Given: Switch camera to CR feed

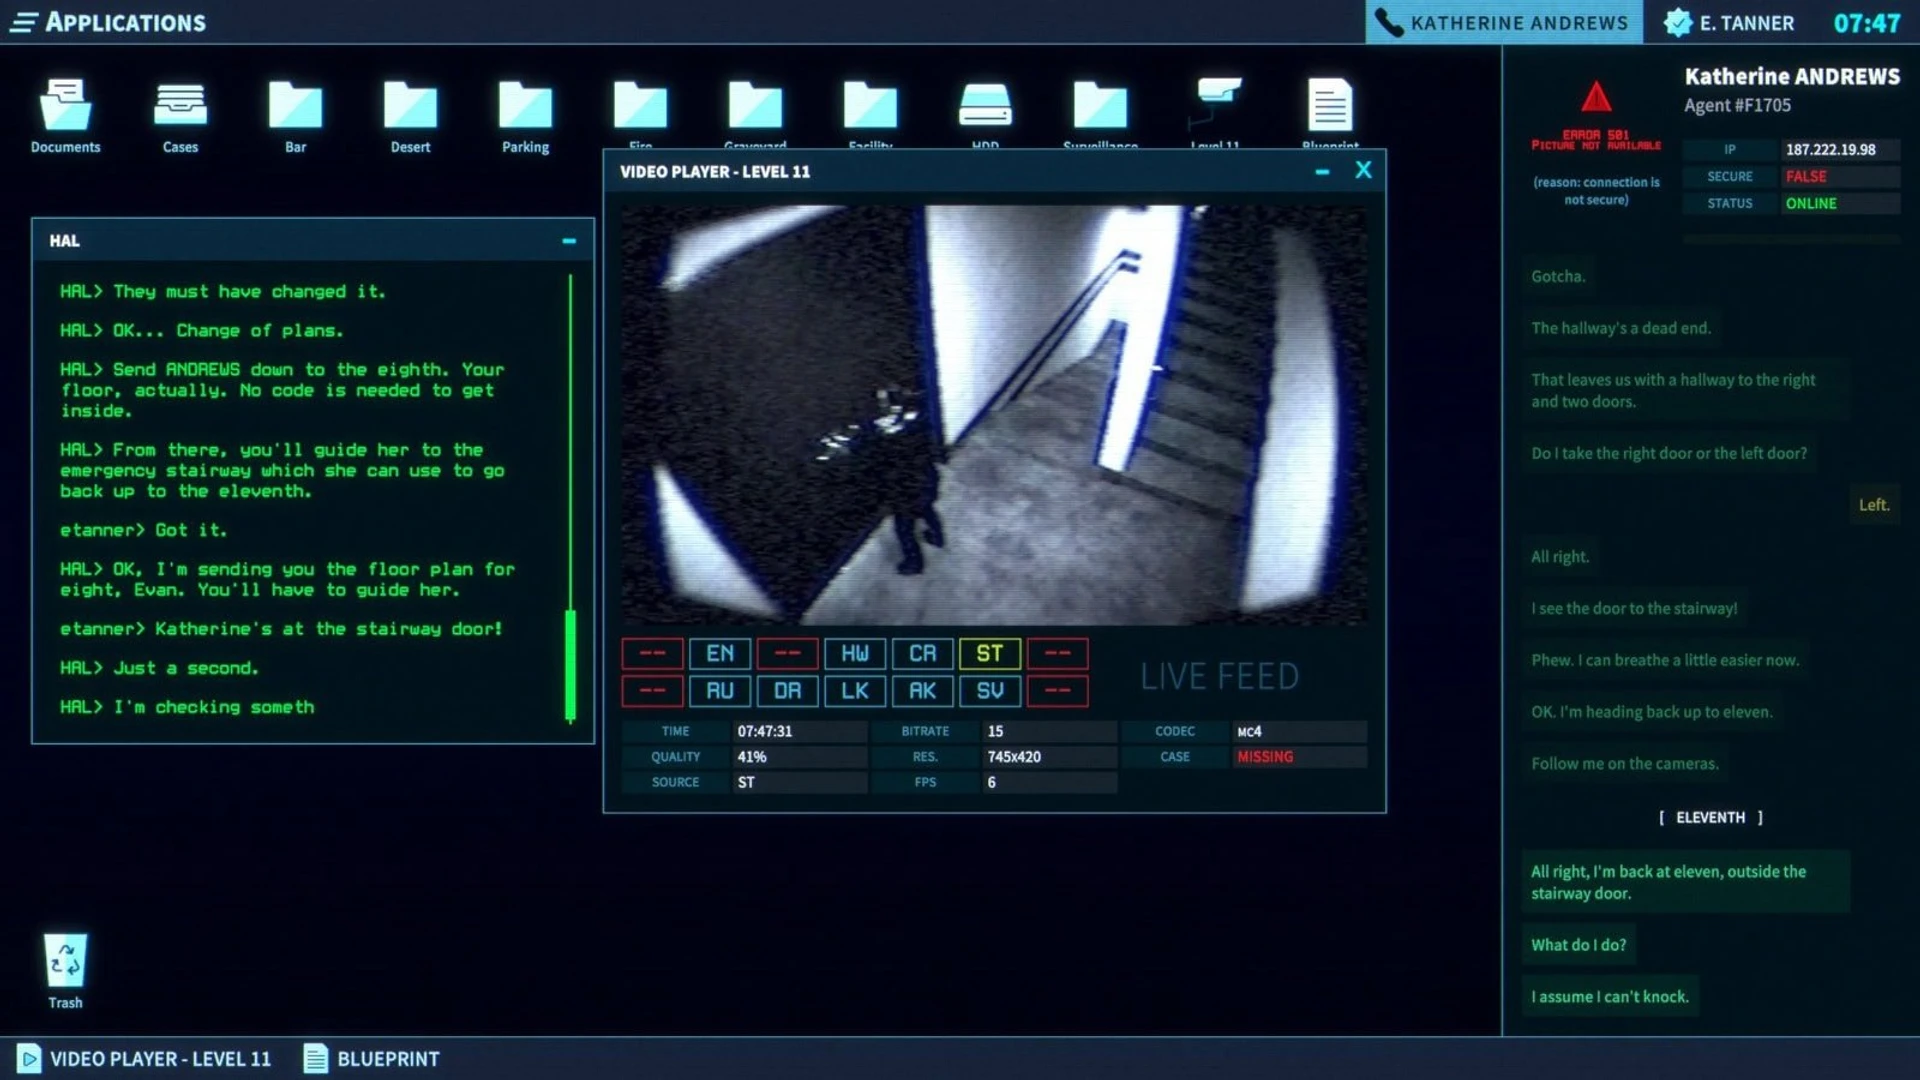Looking at the screenshot, I should click(922, 654).
